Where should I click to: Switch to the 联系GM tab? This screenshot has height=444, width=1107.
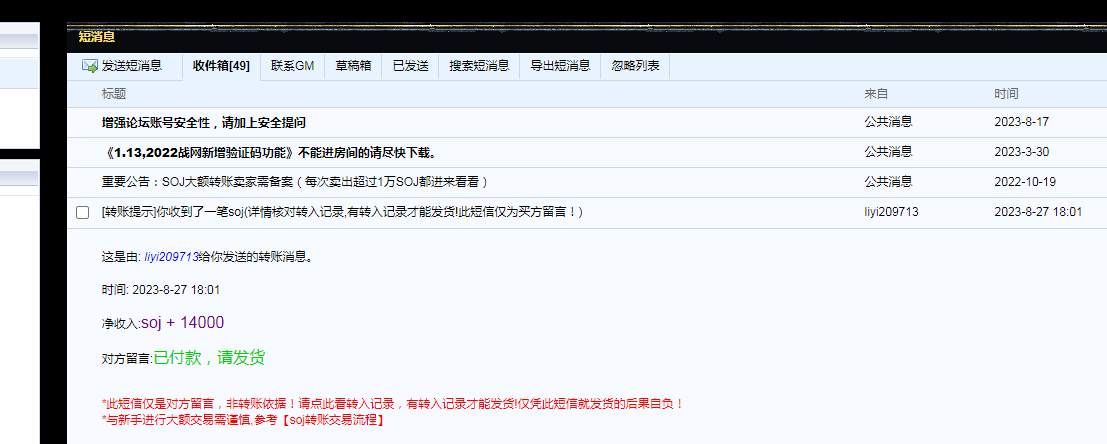pyautogui.click(x=292, y=66)
